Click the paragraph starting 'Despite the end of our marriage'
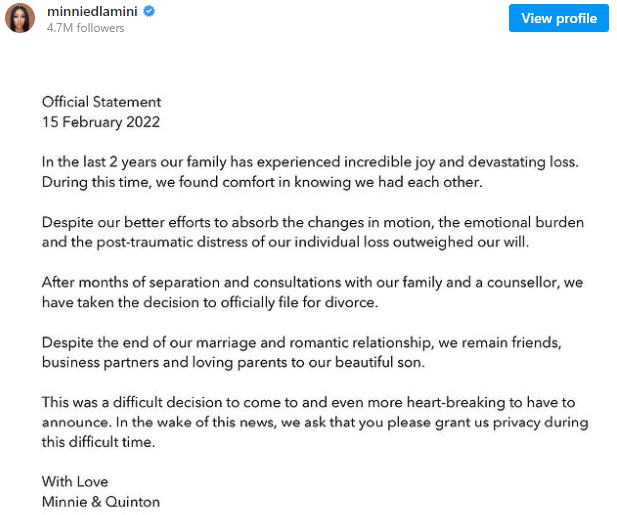The height and width of the screenshot is (515, 617). pos(301,353)
